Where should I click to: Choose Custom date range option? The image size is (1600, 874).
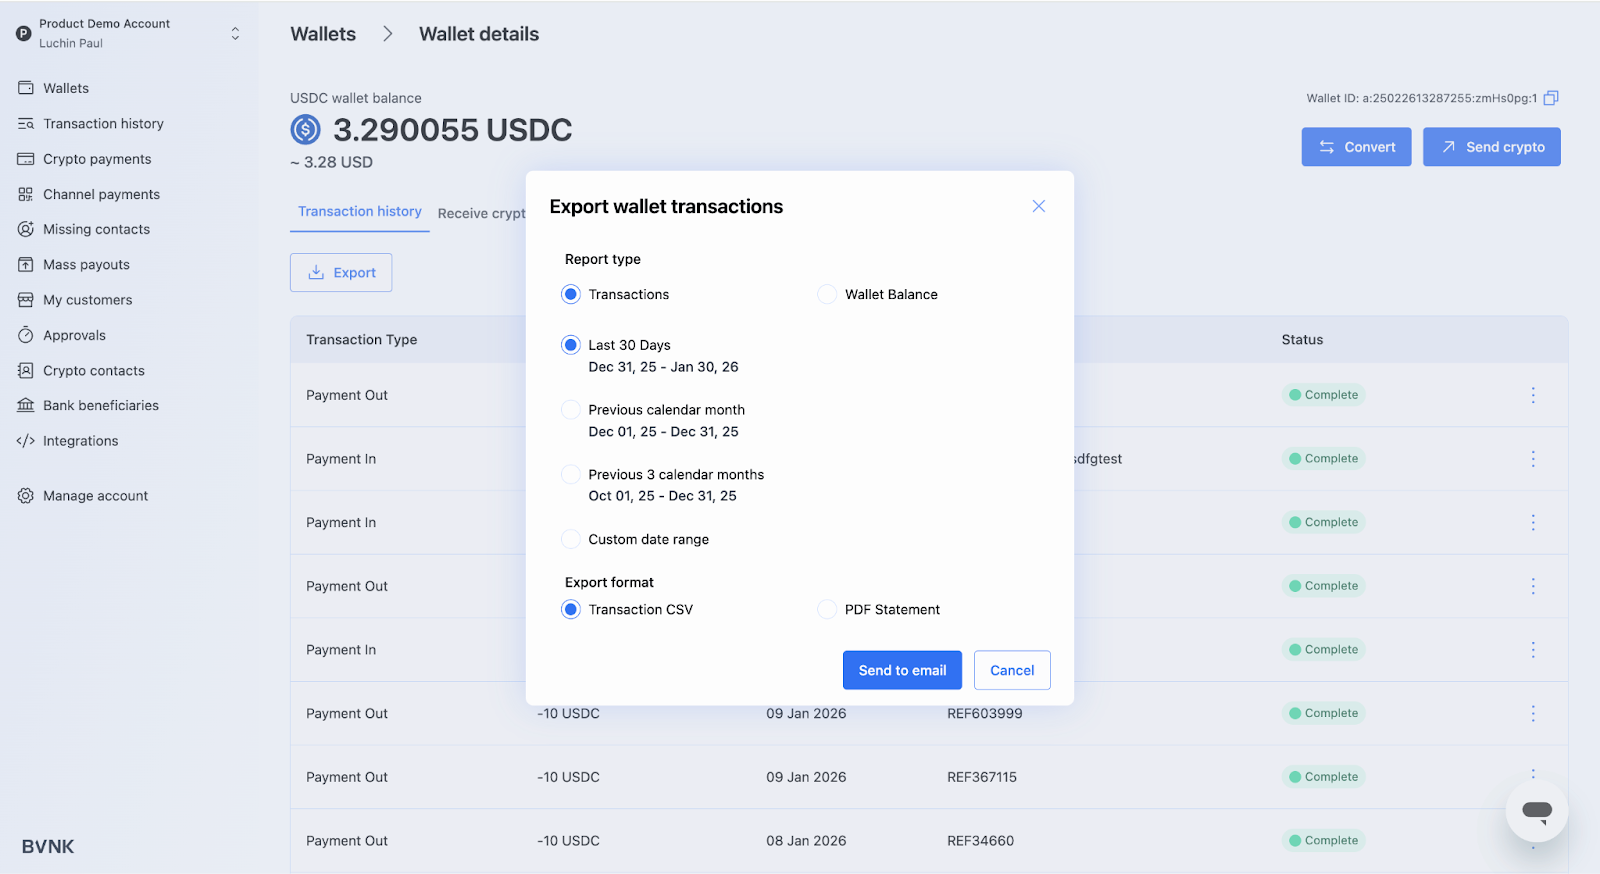point(571,539)
